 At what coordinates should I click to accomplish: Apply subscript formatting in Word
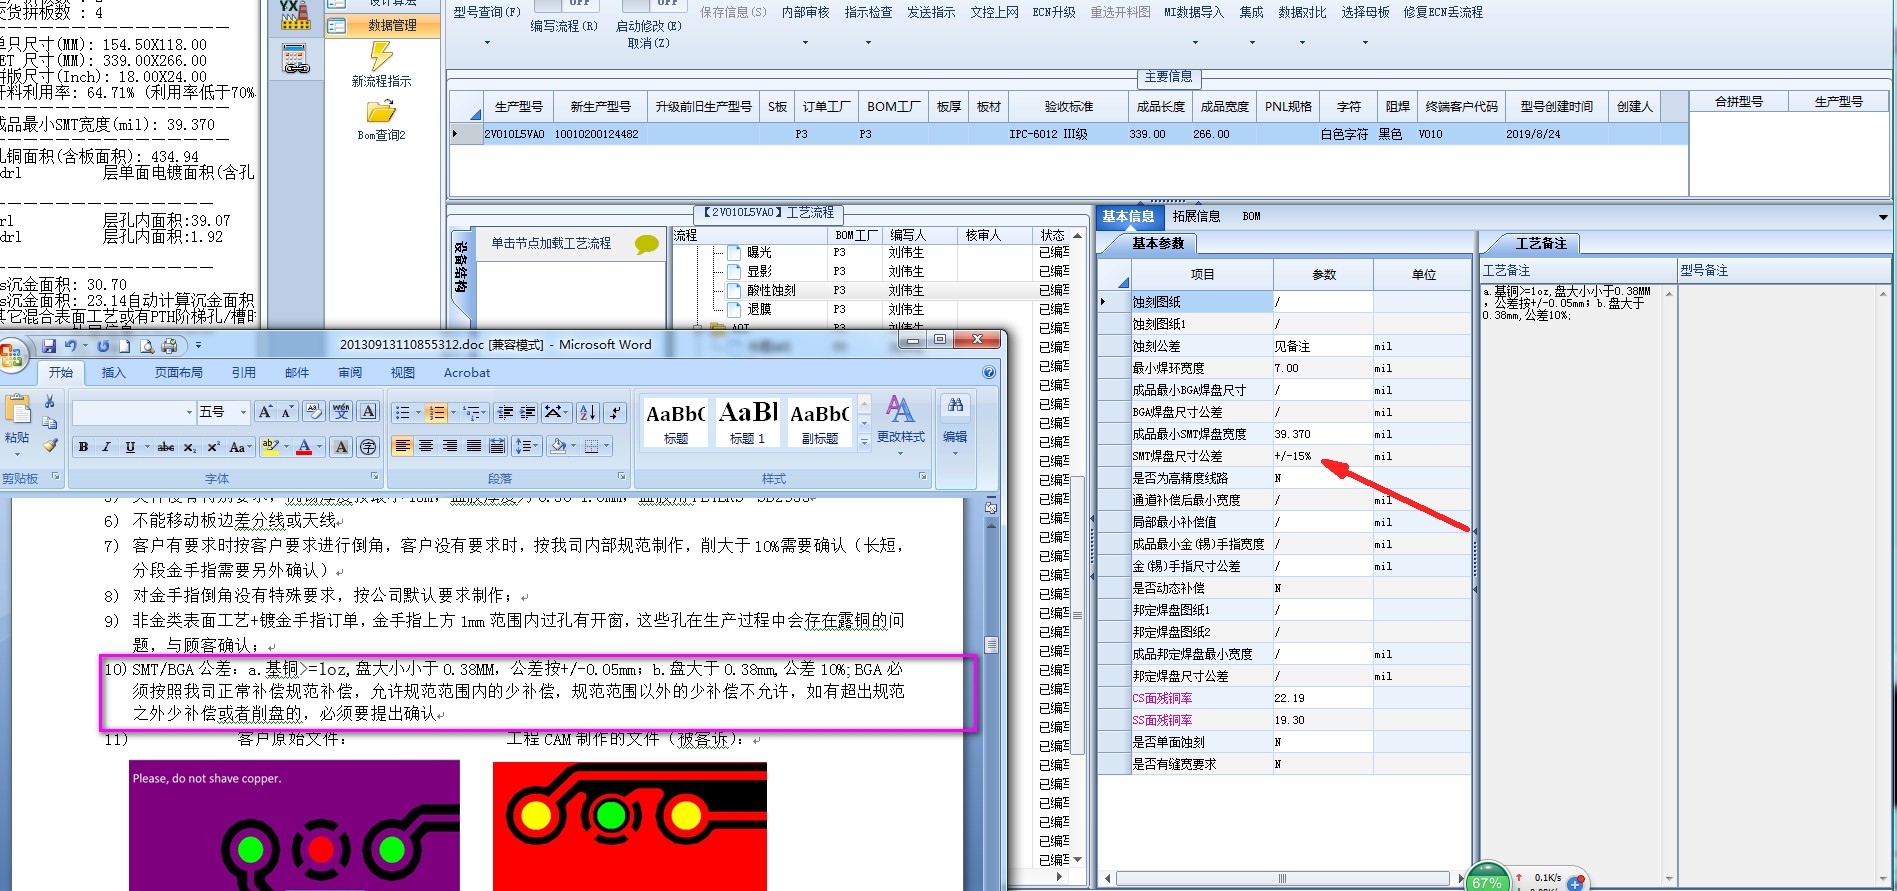click(190, 447)
